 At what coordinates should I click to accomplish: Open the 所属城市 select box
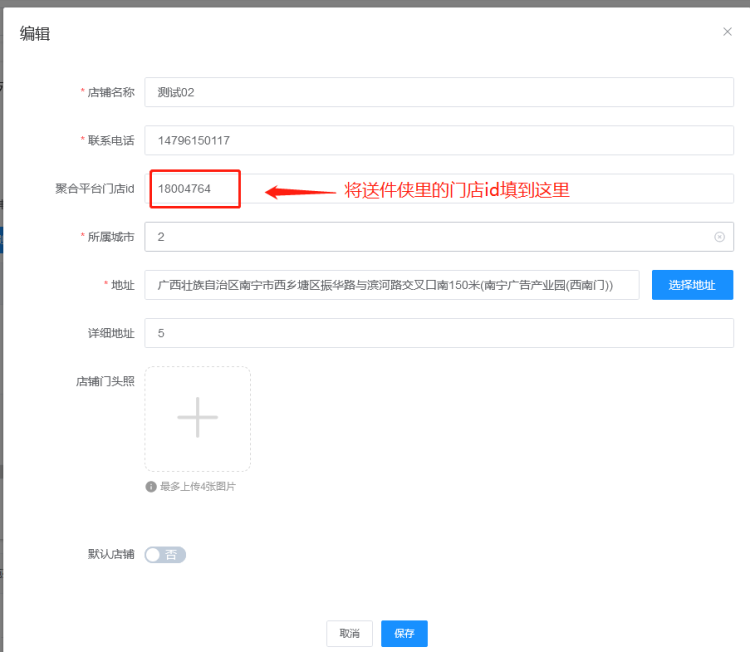439,237
